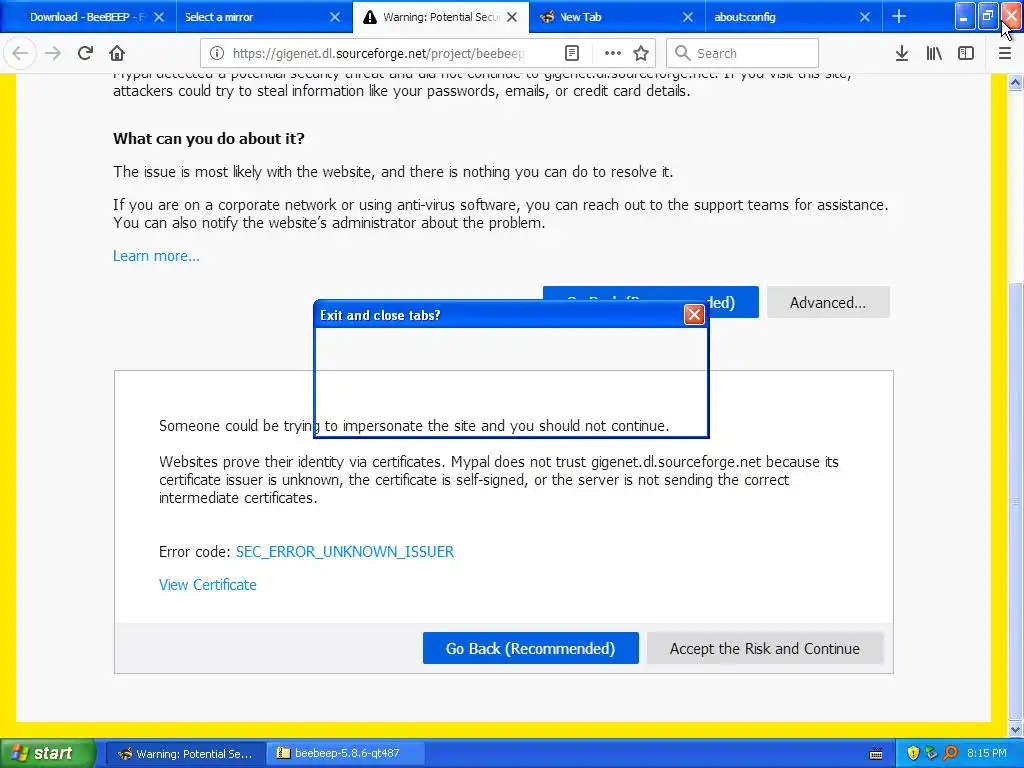Click scrollbar up arrow

(1016, 82)
